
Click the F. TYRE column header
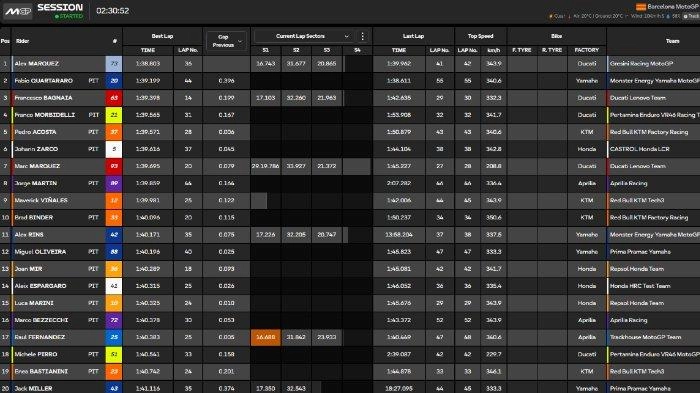(522, 50)
